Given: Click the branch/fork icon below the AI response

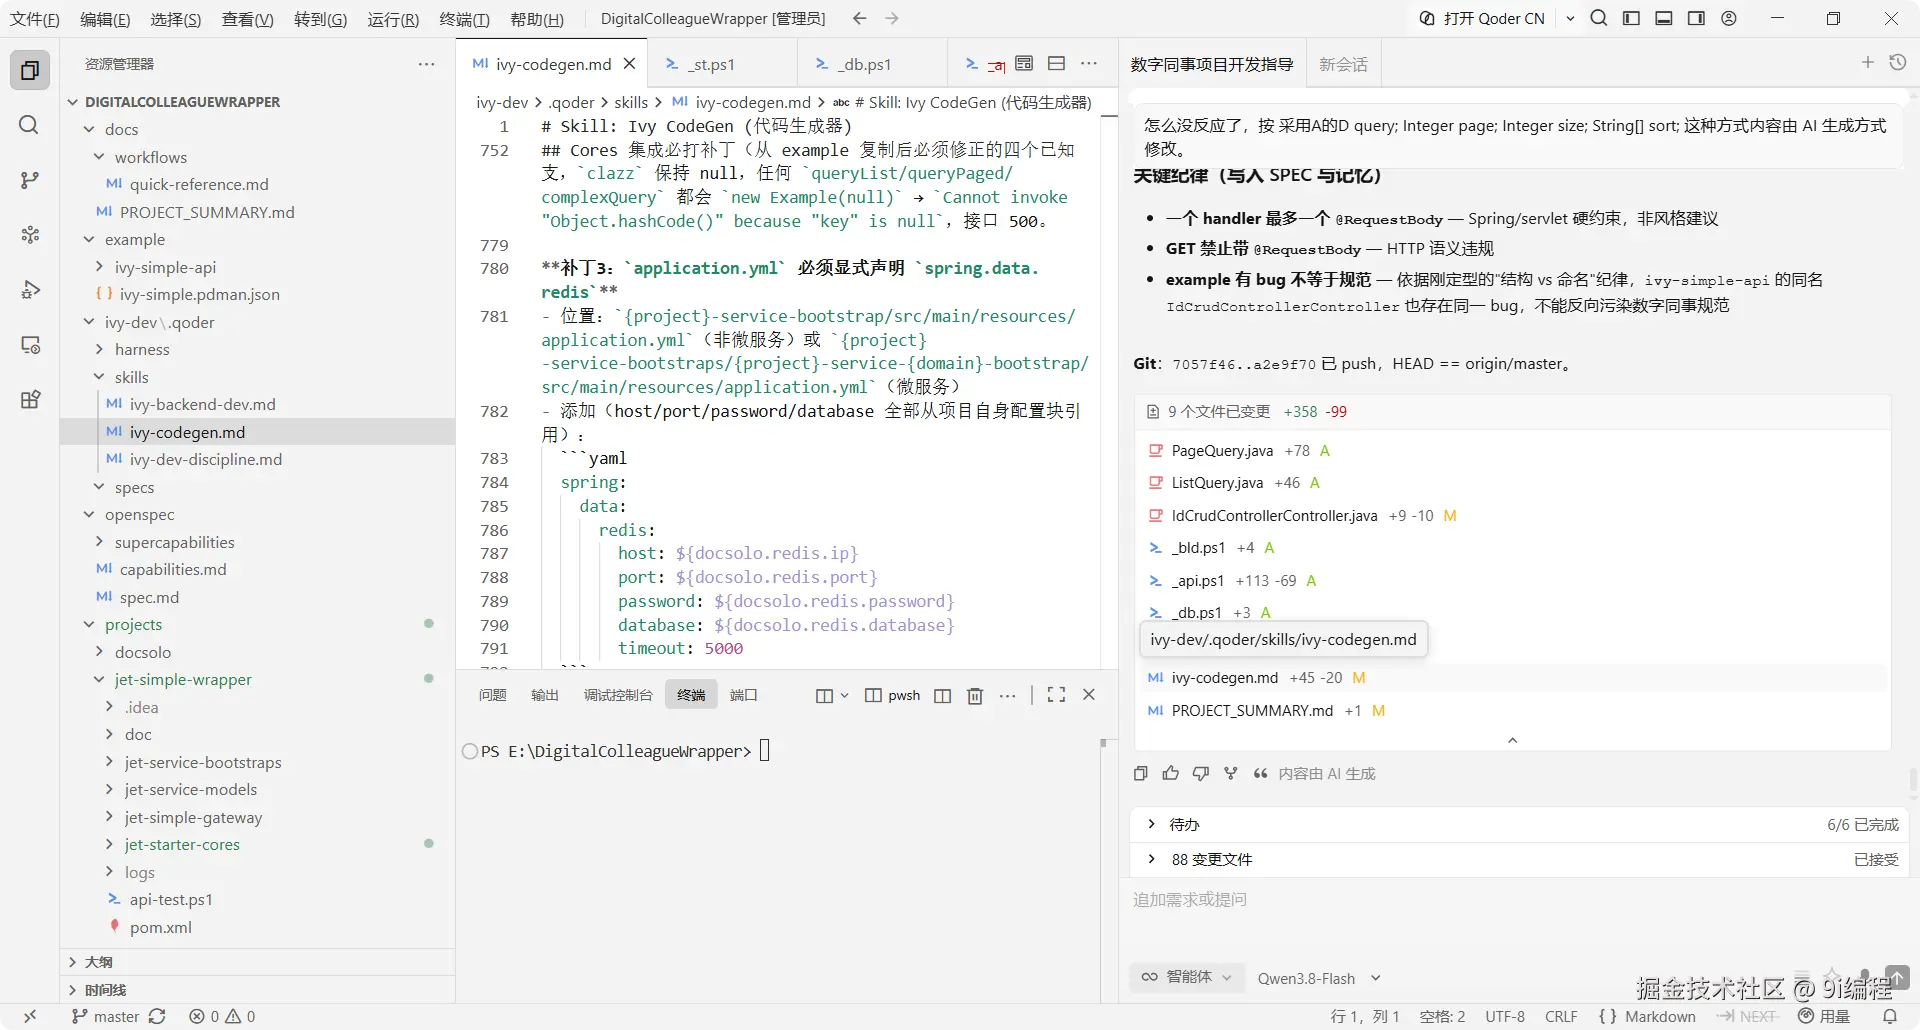Looking at the screenshot, I should coord(1231,773).
